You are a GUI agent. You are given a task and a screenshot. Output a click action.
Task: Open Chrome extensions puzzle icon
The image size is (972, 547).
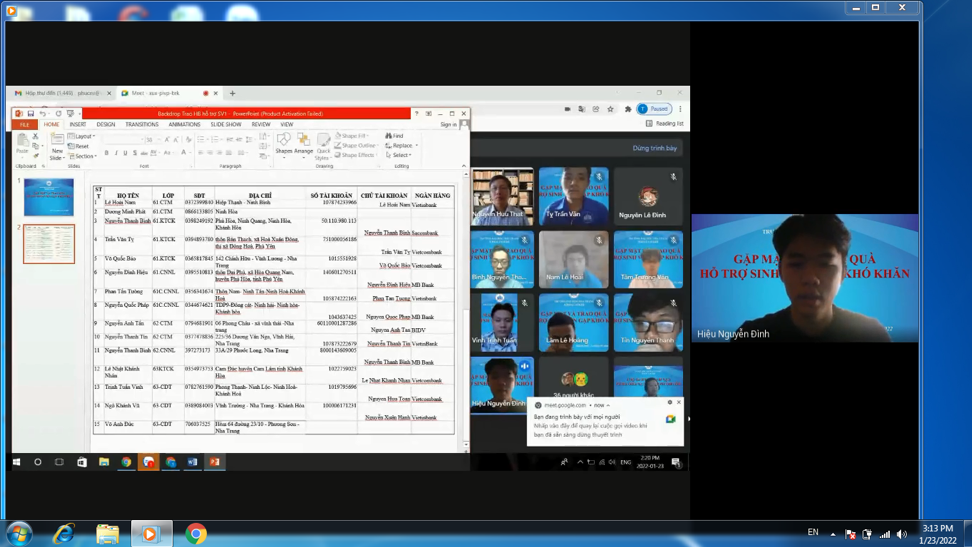click(x=628, y=109)
